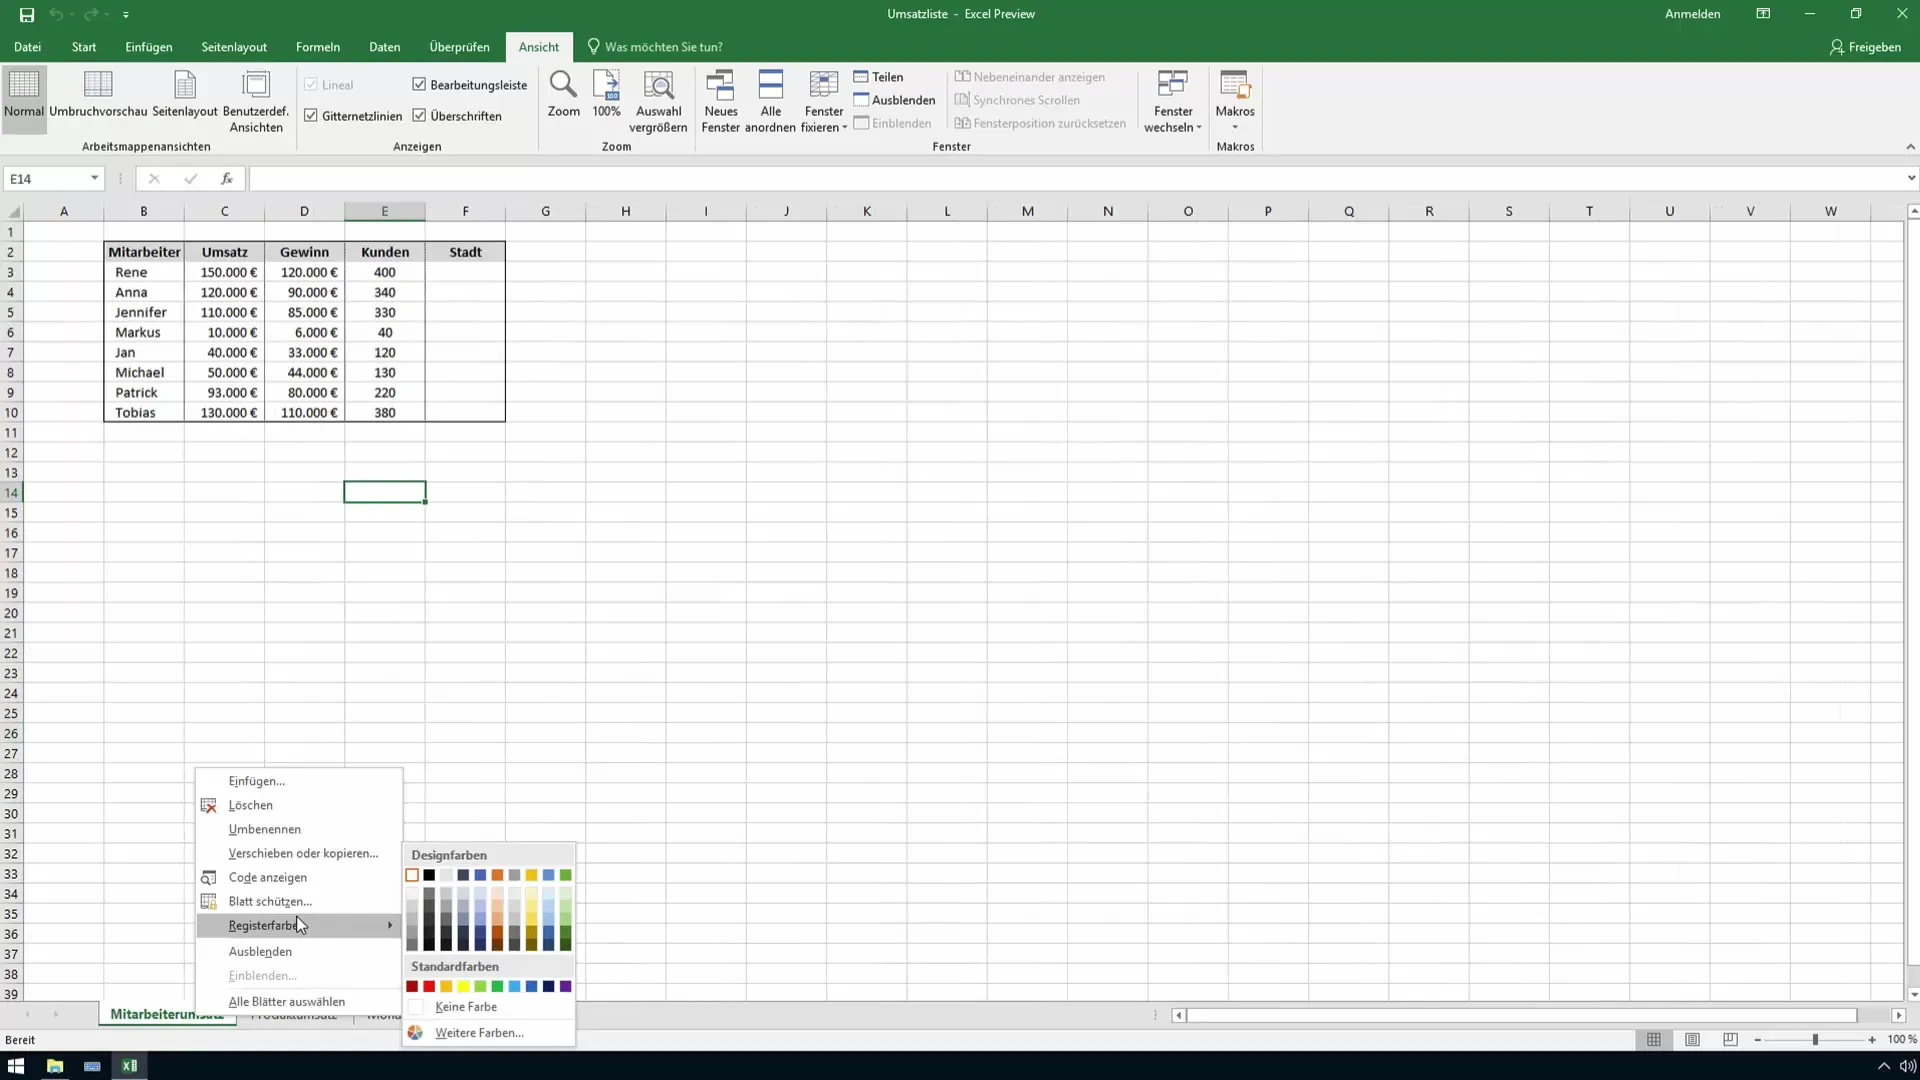1920x1080 pixels.
Task: Reset zoom to 100%
Action: (x=606, y=95)
